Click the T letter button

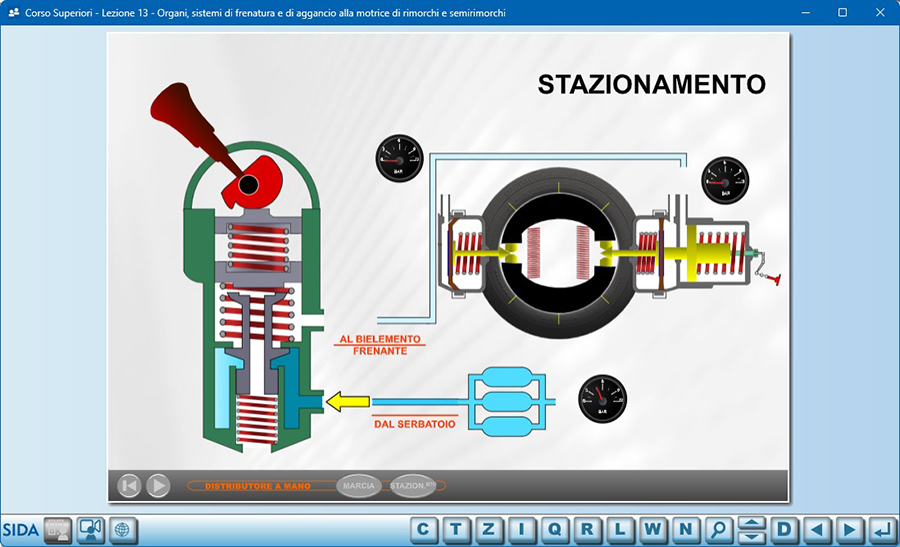tap(457, 529)
